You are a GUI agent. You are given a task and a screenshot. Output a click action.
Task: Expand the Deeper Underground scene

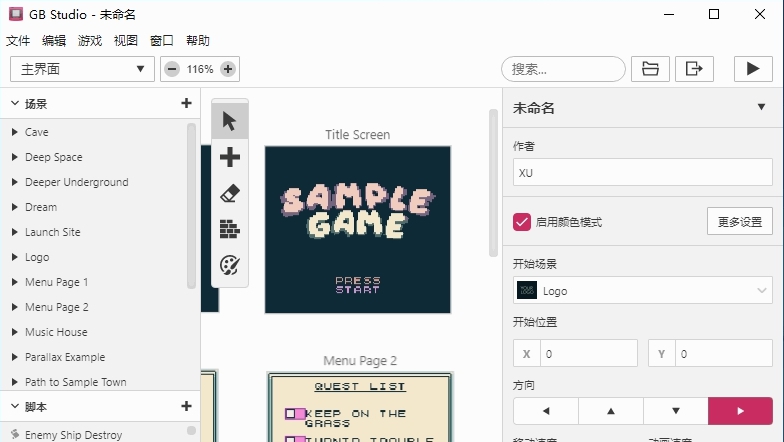click(x=14, y=182)
